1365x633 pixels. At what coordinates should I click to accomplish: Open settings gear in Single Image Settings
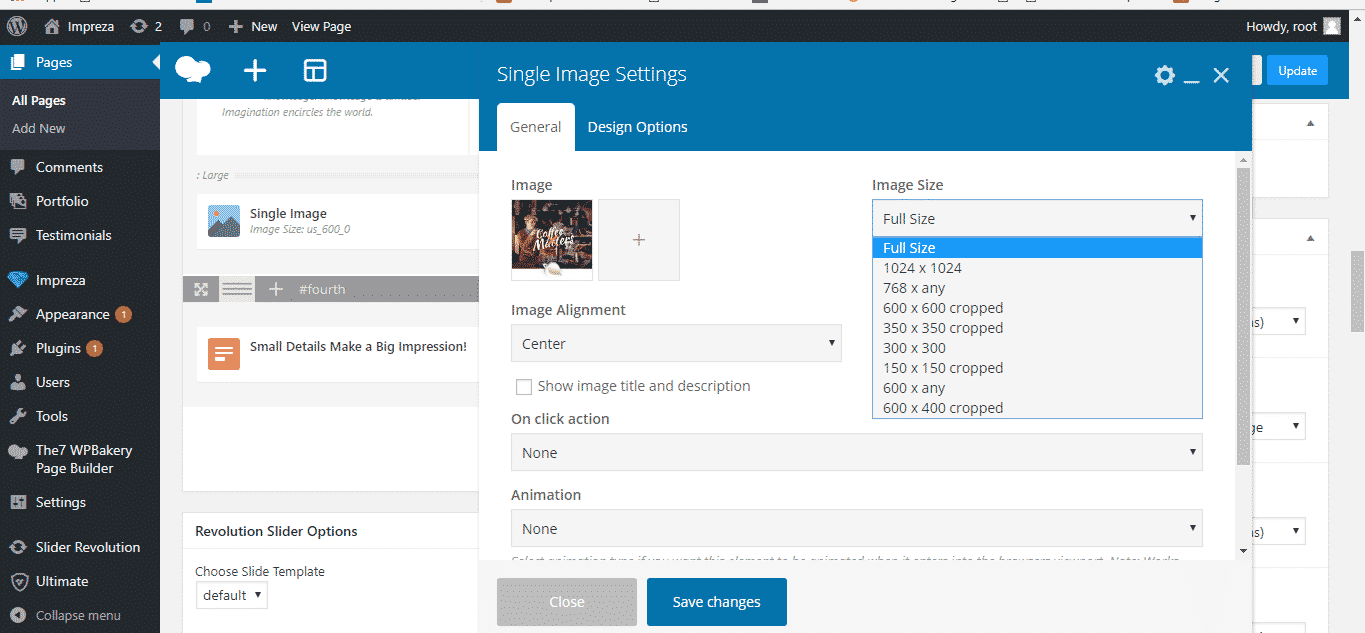[1164, 75]
